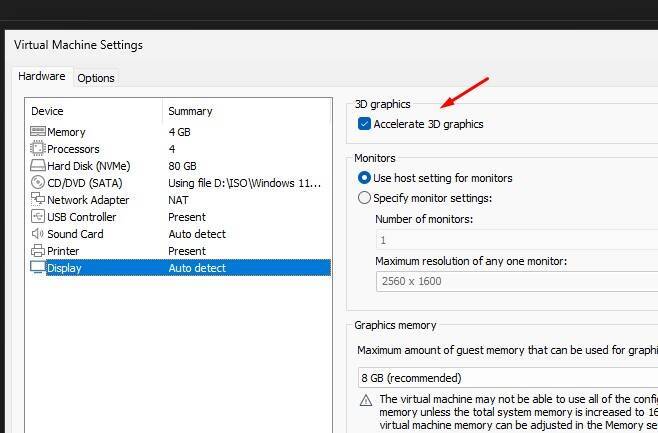
Task: Click the Present summary for Printer
Action: tap(187, 251)
